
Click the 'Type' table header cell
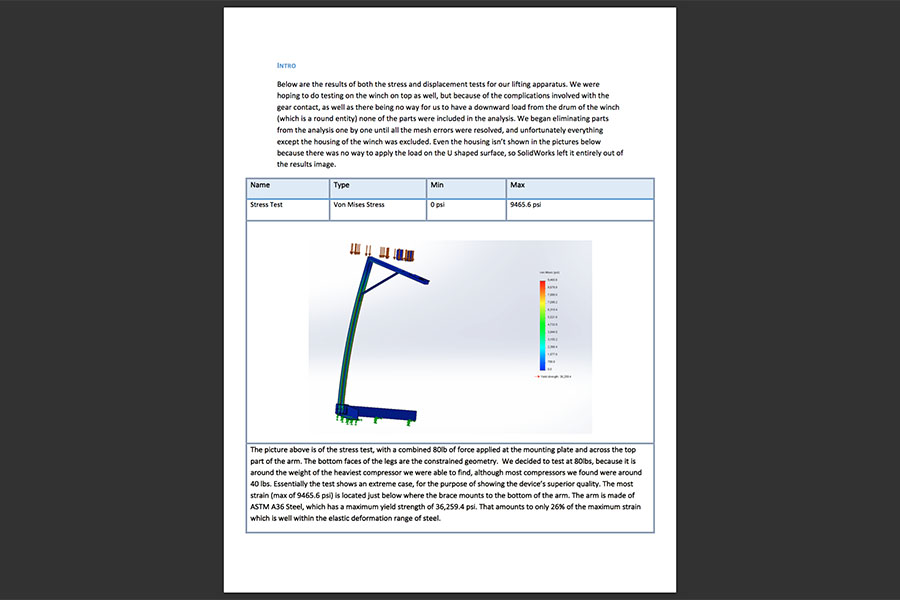pyautogui.click(x=378, y=188)
